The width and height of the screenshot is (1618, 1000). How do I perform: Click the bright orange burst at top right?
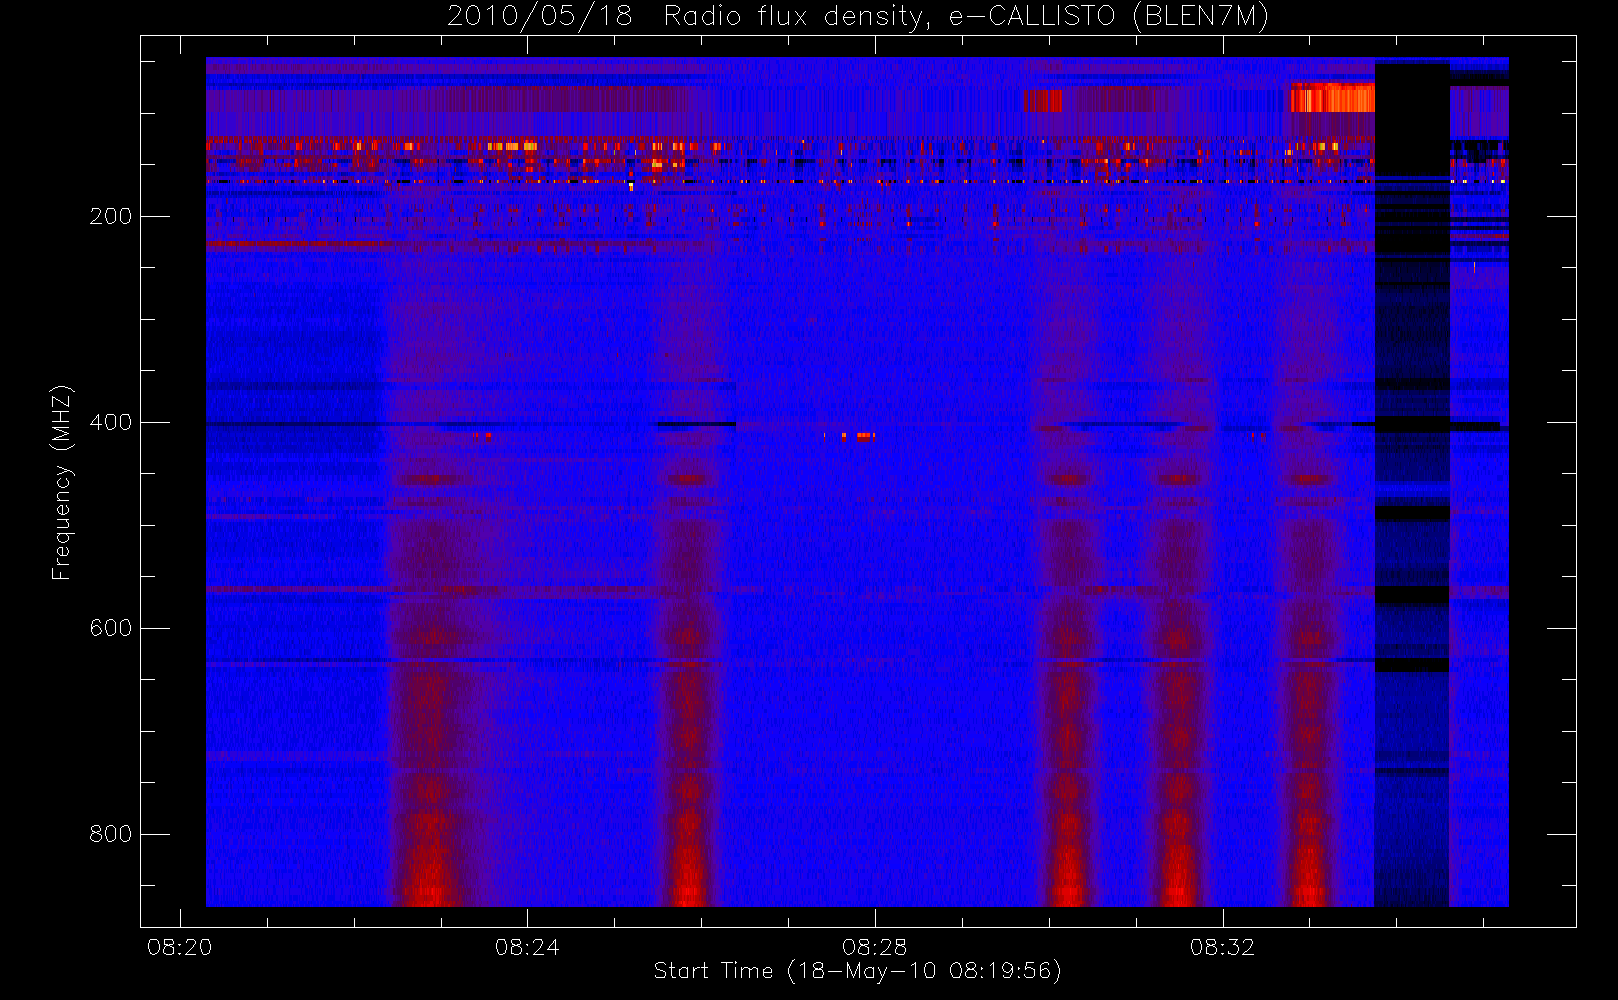click(x=1332, y=98)
